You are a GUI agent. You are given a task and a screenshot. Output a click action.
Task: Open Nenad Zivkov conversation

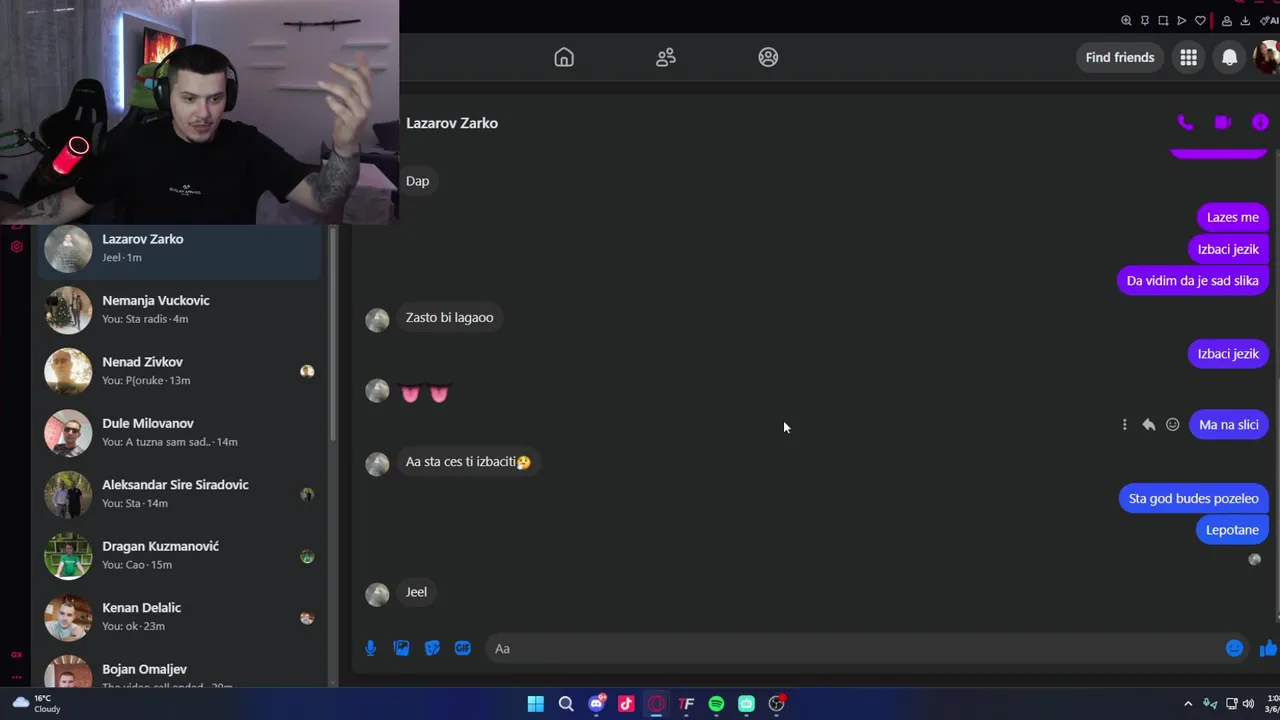(x=180, y=371)
